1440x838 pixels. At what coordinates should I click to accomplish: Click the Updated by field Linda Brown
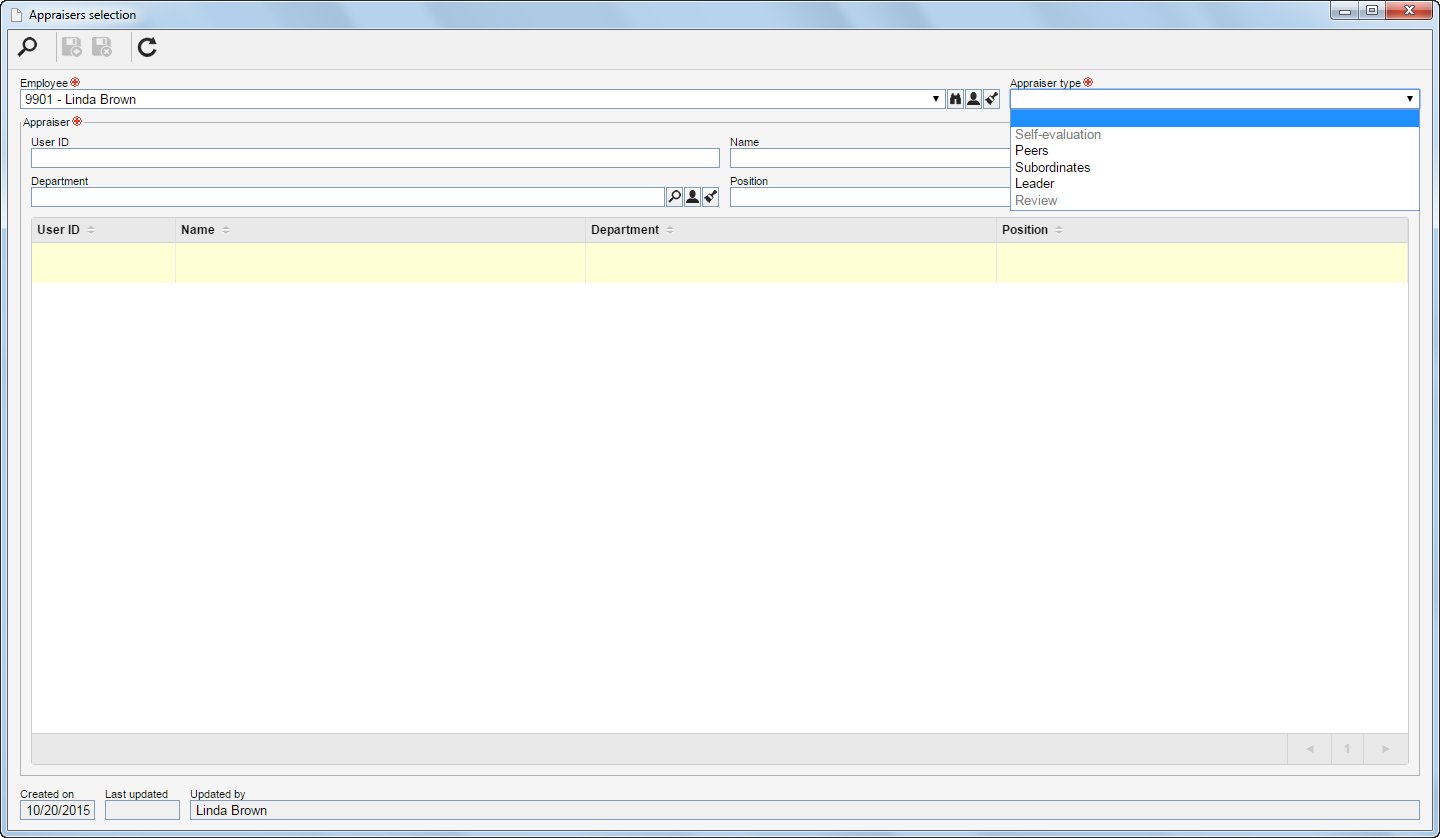pyautogui.click(x=804, y=810)
